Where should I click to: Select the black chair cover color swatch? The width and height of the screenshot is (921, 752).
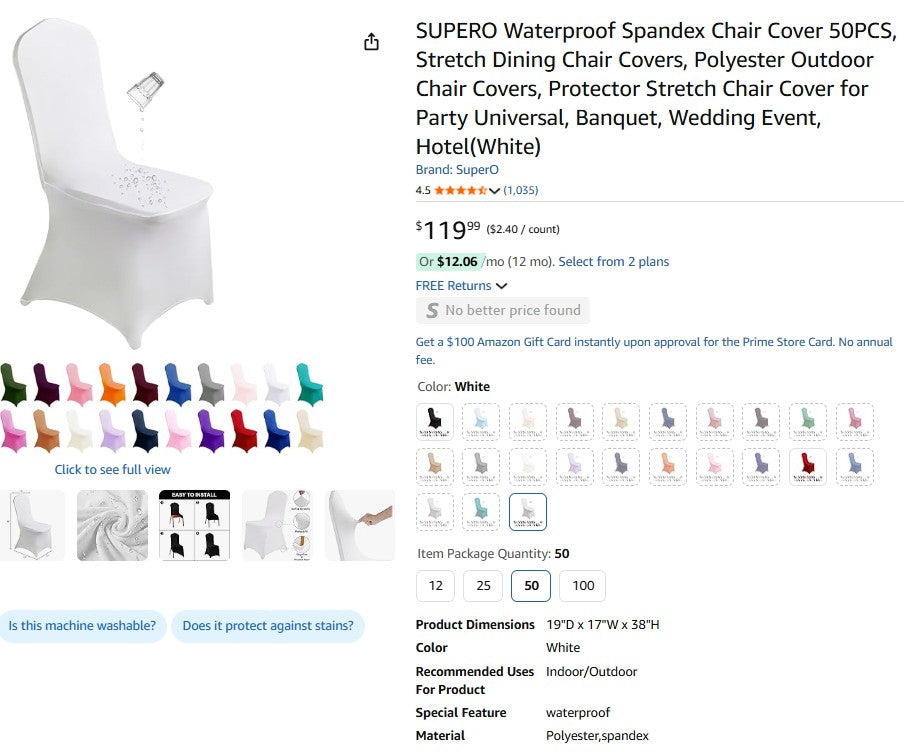coord(434,420)
